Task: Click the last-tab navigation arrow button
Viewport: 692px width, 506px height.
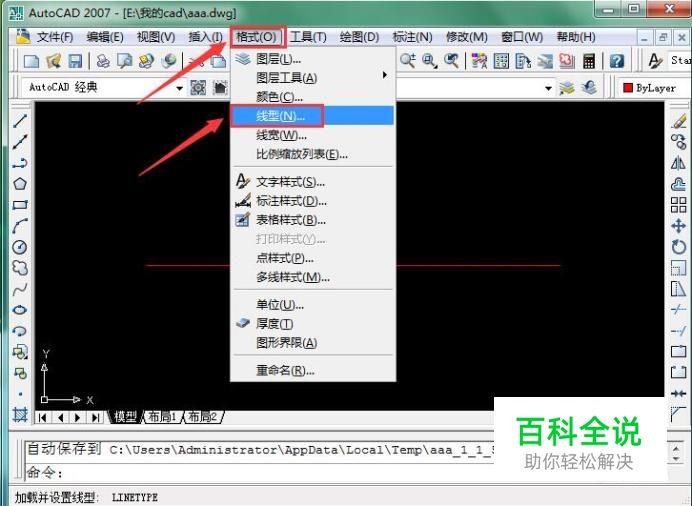Action: point(95,417)
